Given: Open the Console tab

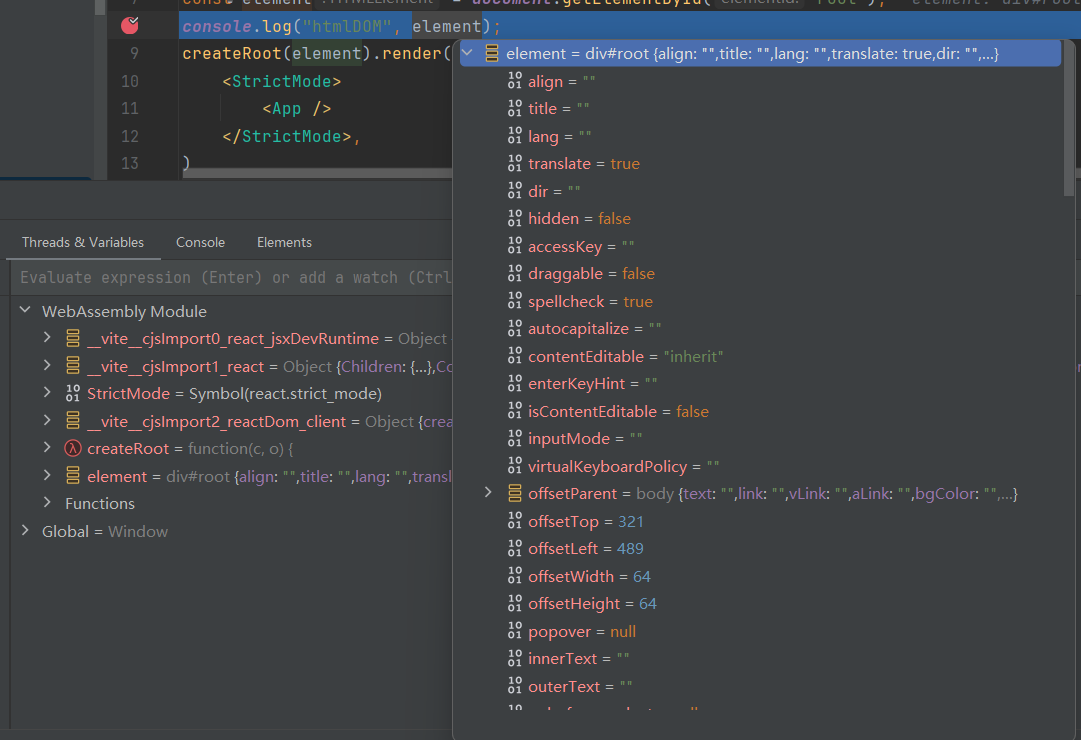Looking at the screenshot, I should [200, 242].
